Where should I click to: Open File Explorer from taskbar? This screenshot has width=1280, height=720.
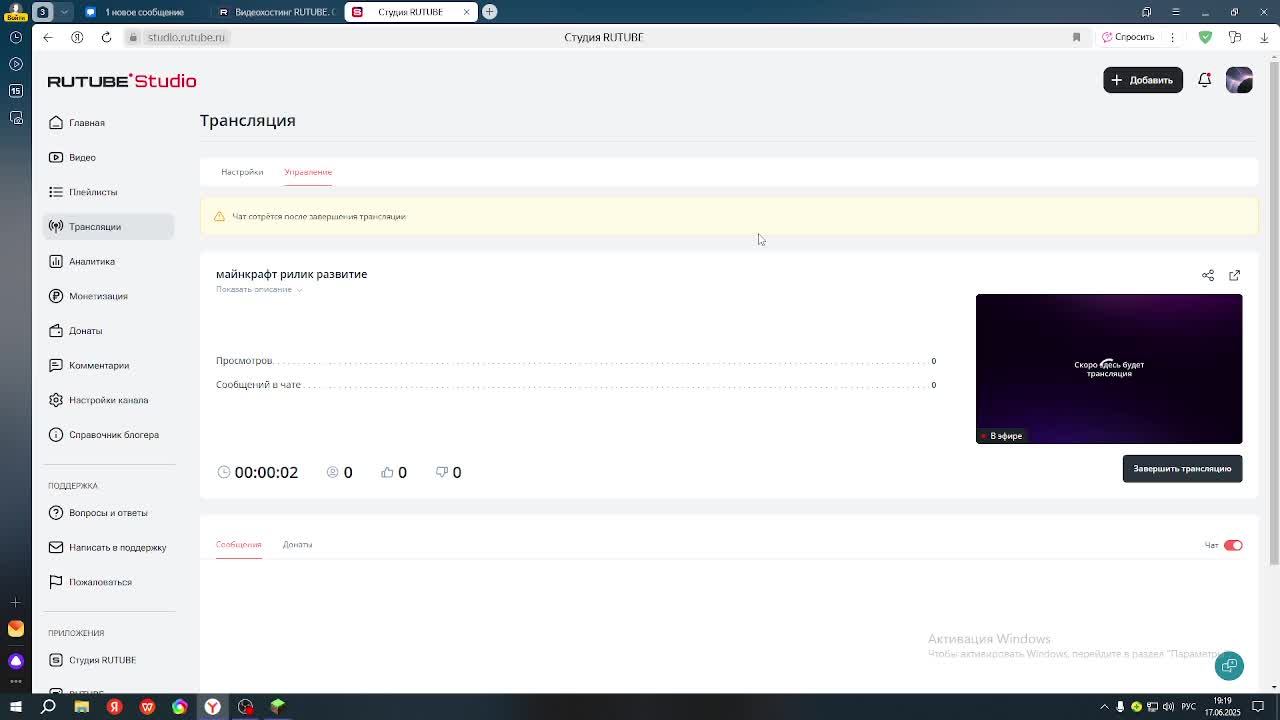(82, 707)
